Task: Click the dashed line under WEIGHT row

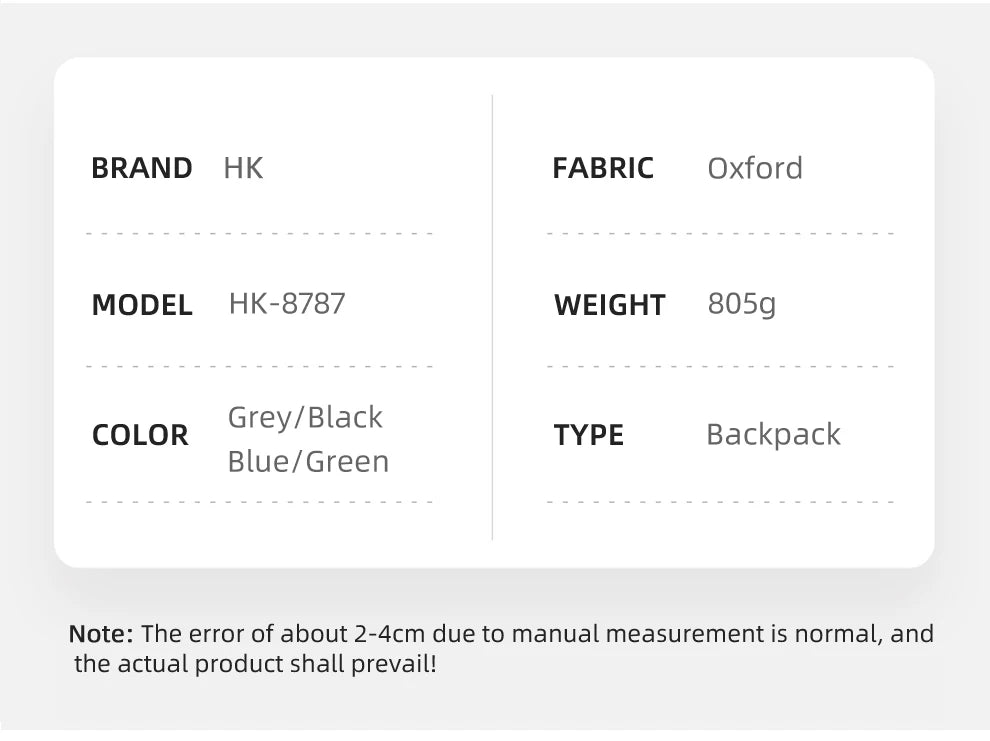Action: coord(720,367)
